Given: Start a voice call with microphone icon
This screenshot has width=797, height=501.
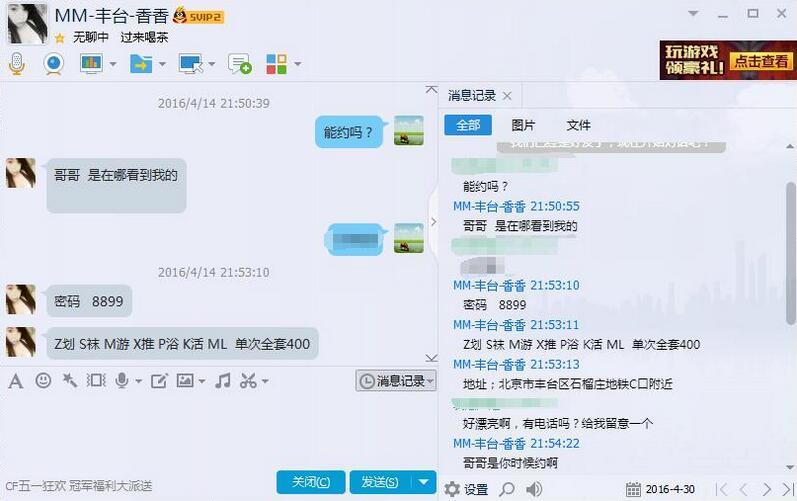Looking at the screenshot, I should click(17, 64).
